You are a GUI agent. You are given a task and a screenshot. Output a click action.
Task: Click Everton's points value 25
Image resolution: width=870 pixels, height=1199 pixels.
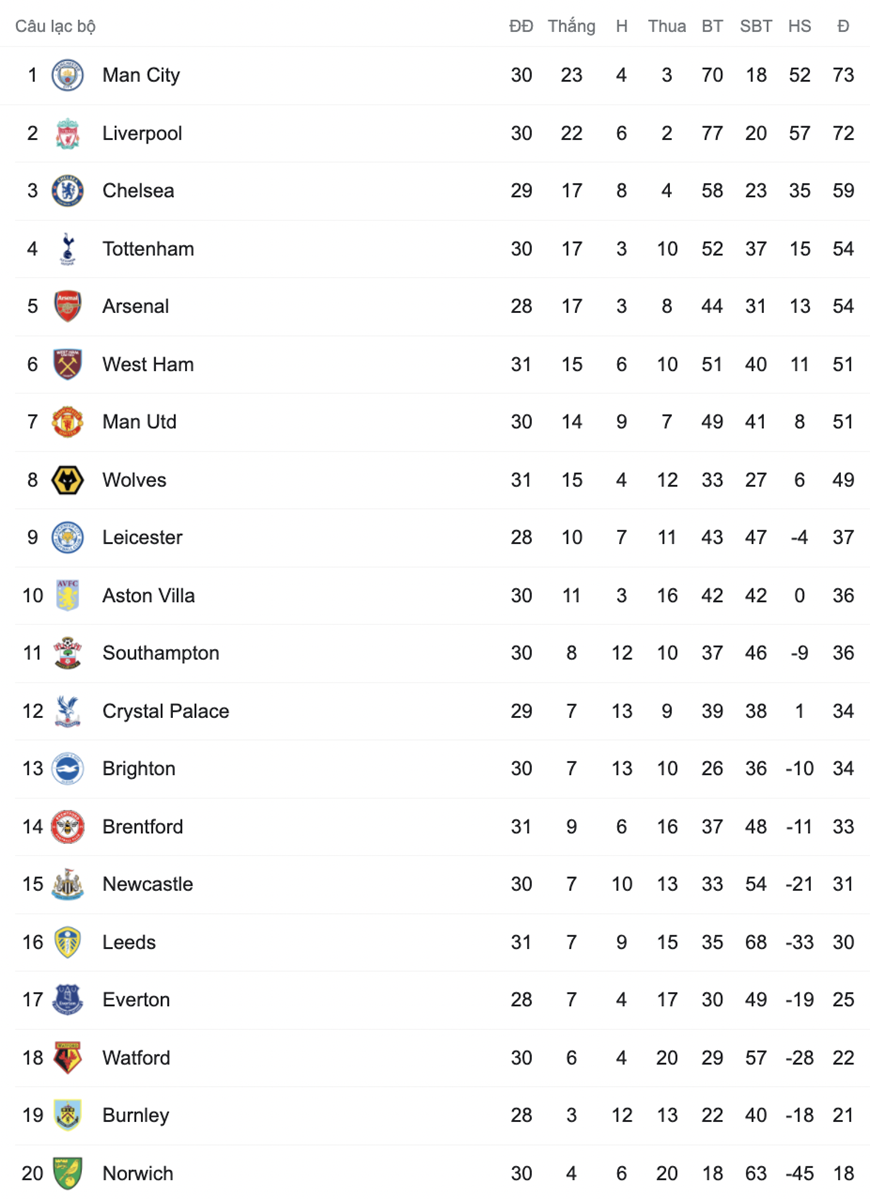[x=843, y=999]
